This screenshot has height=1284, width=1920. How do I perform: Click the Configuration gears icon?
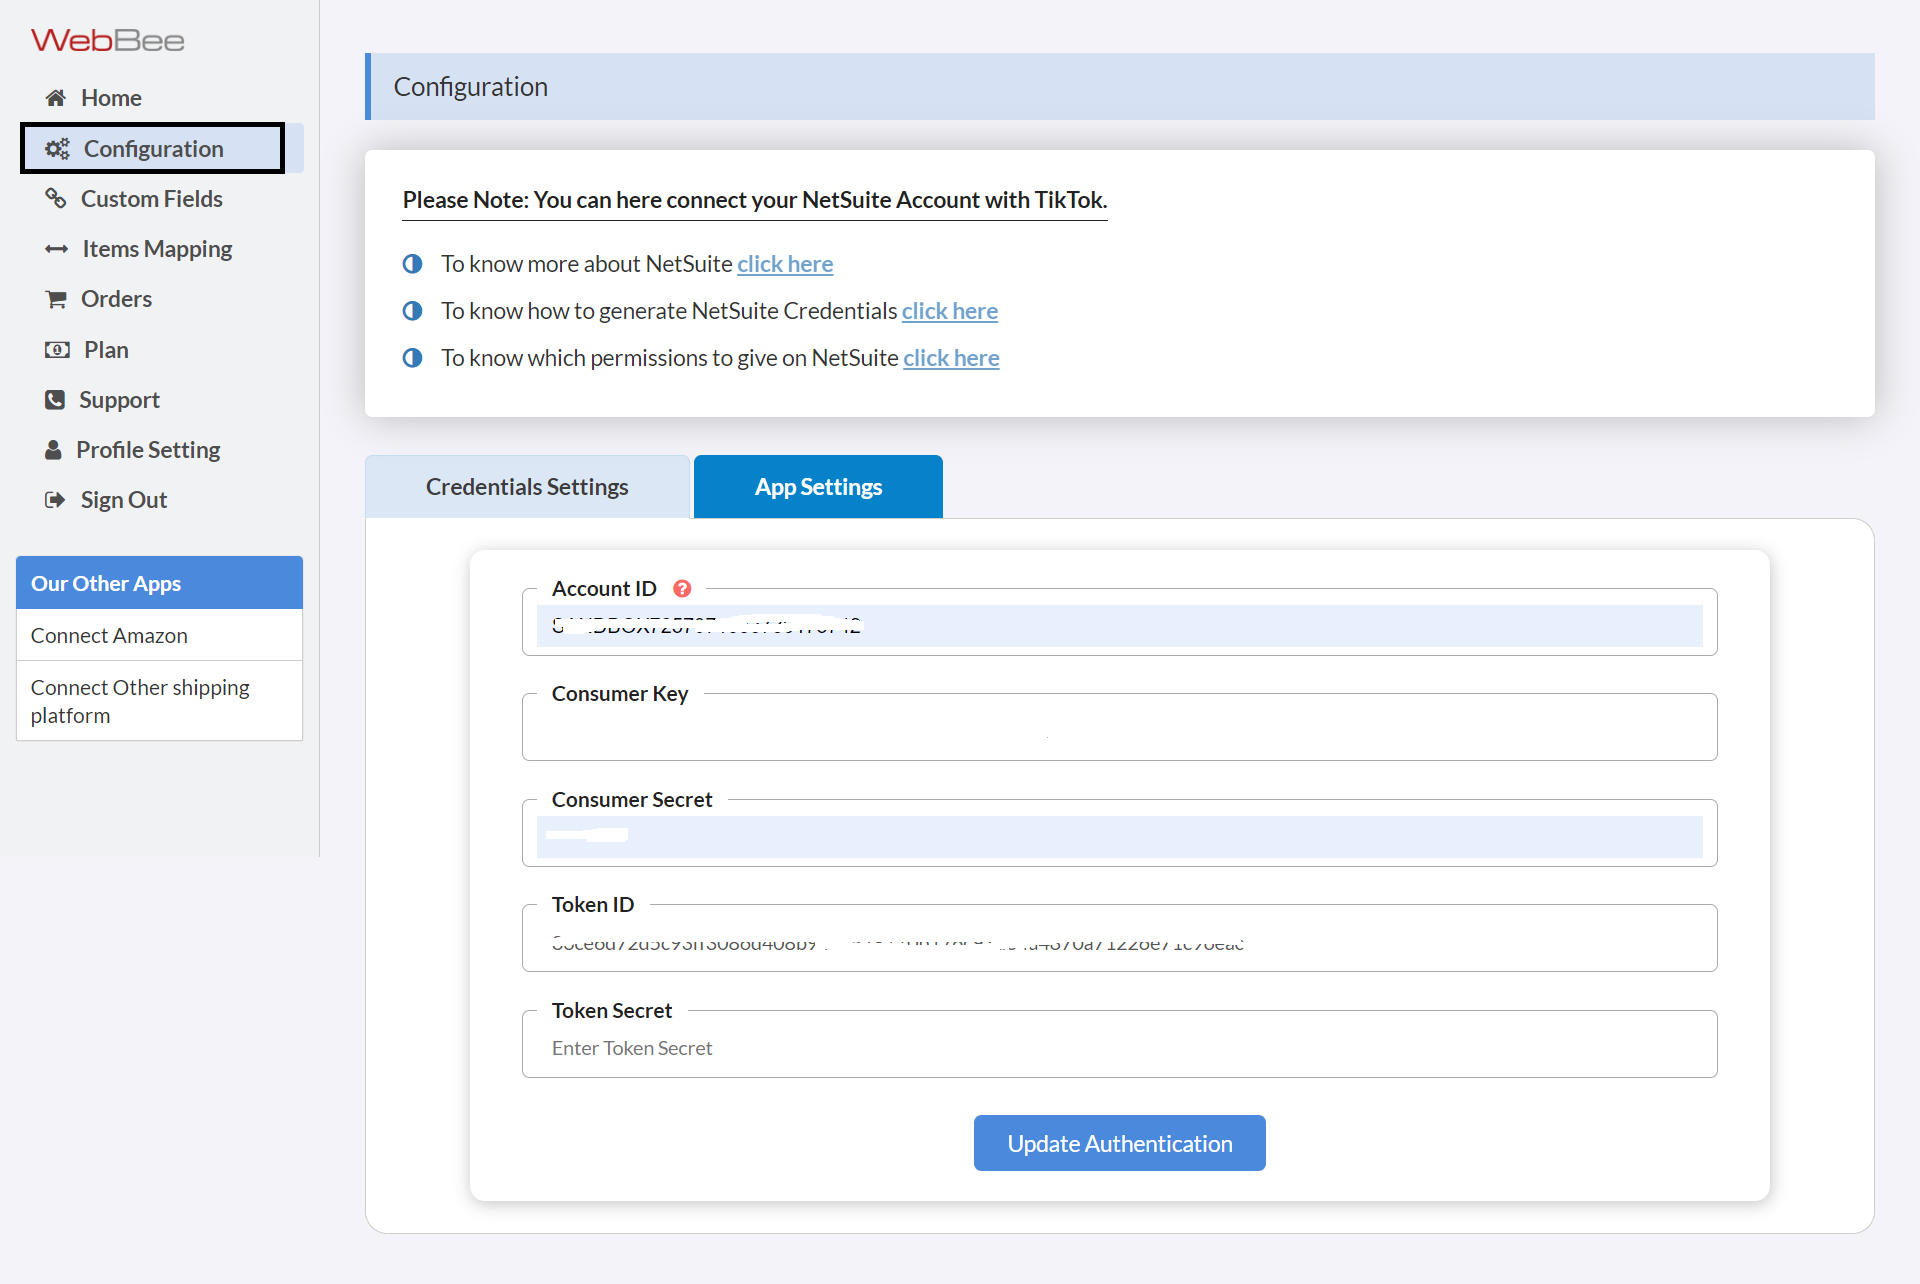[57, 149]
